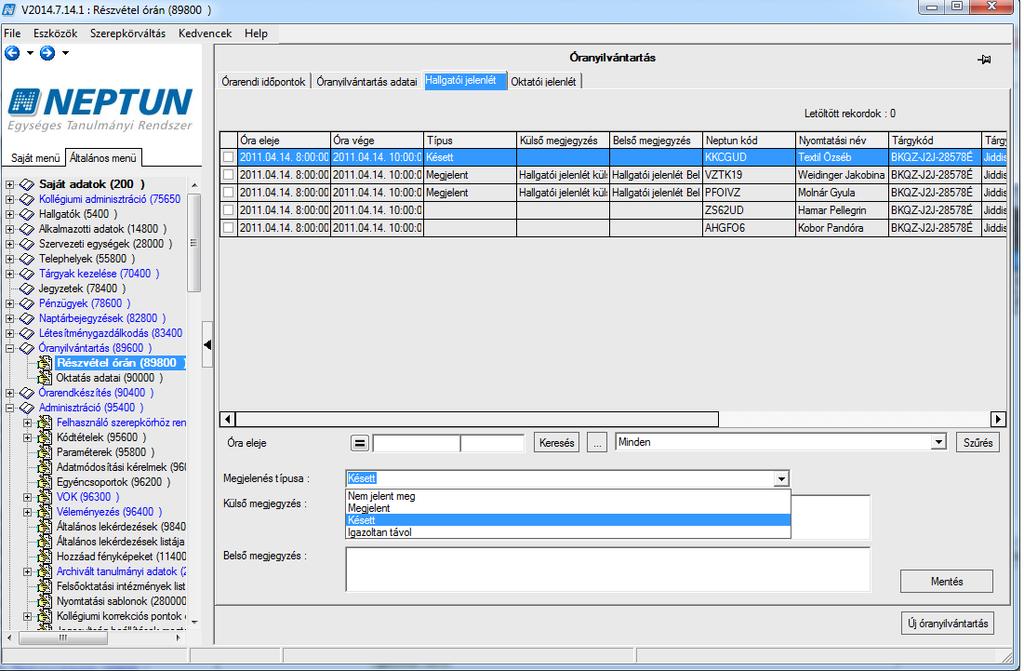Click into the Belső megjegyzés text area
Viewport: 1024px width, 671px height.
tap(608, 569)
